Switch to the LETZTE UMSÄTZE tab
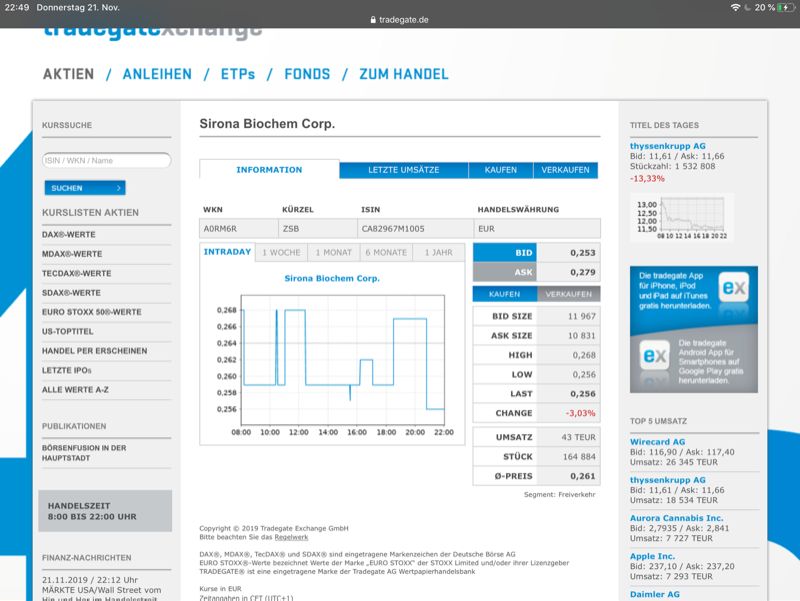 [x=404, y=170]
